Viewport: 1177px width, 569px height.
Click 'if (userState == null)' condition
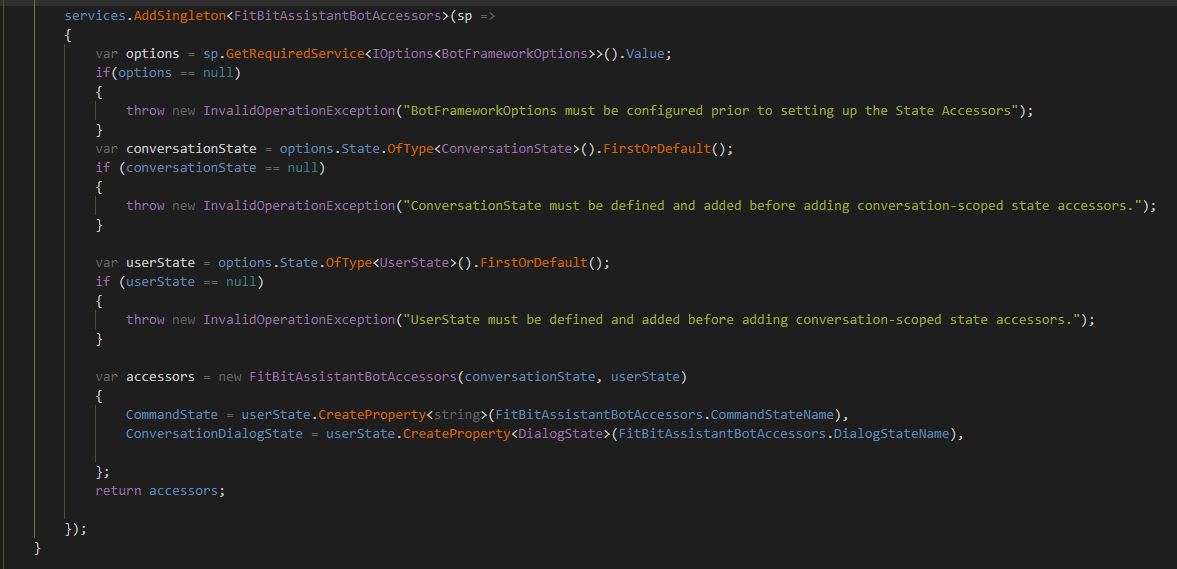(179, 281)
